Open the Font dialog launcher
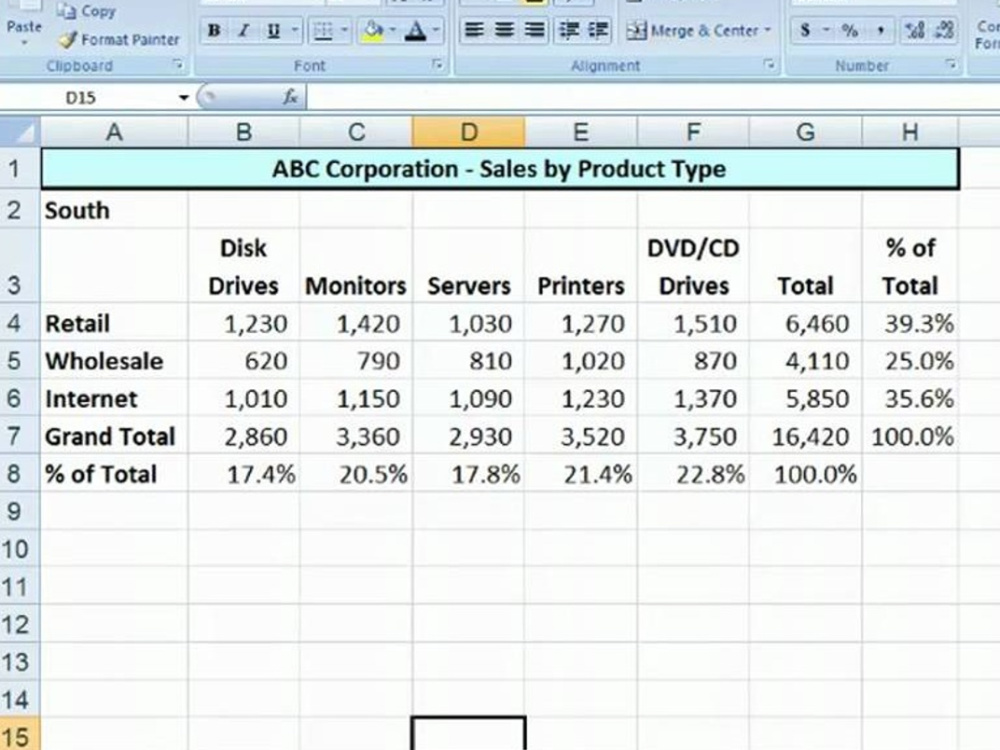 [437, 65]
